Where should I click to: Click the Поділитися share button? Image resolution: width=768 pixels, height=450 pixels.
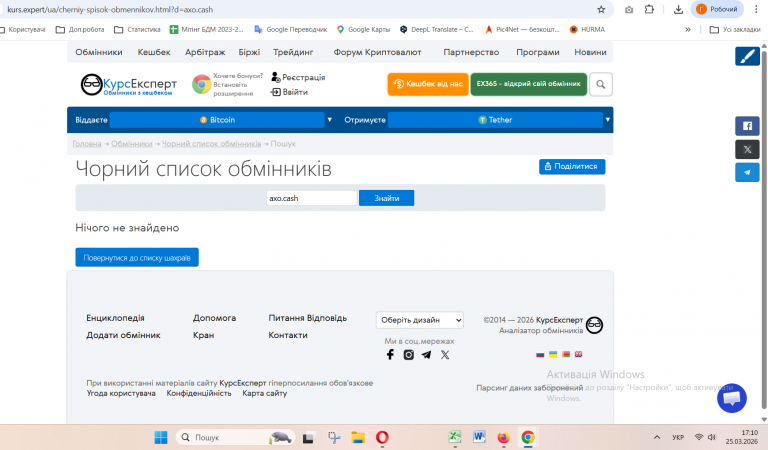pyautogui.click(x=572, y=166)
